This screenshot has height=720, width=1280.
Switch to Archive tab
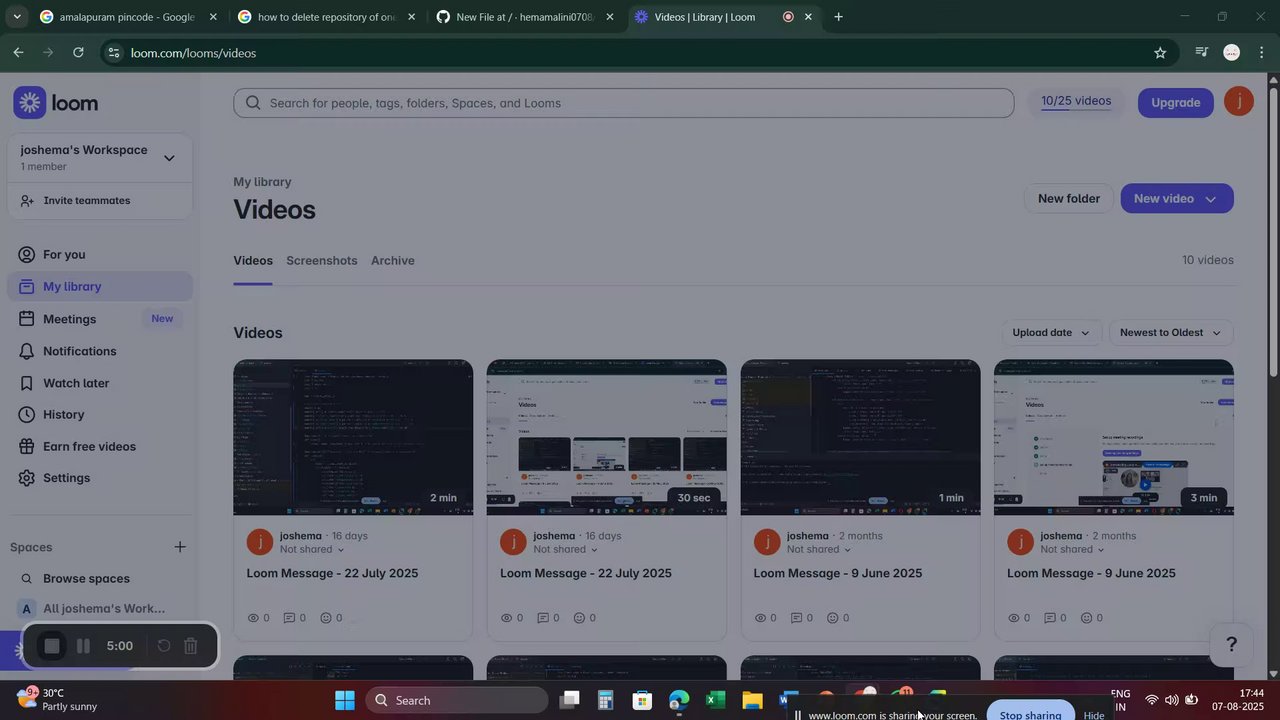393,261
